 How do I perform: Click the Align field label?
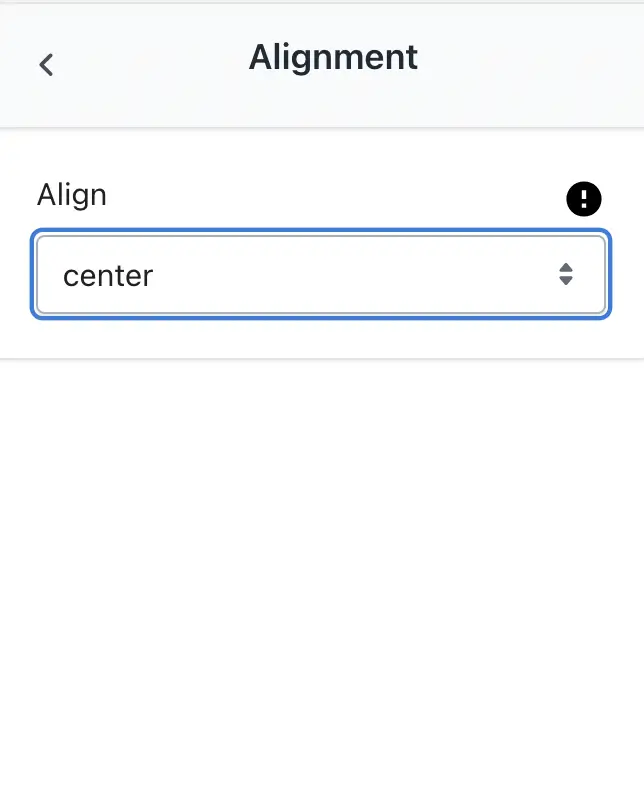click(72, 195)
